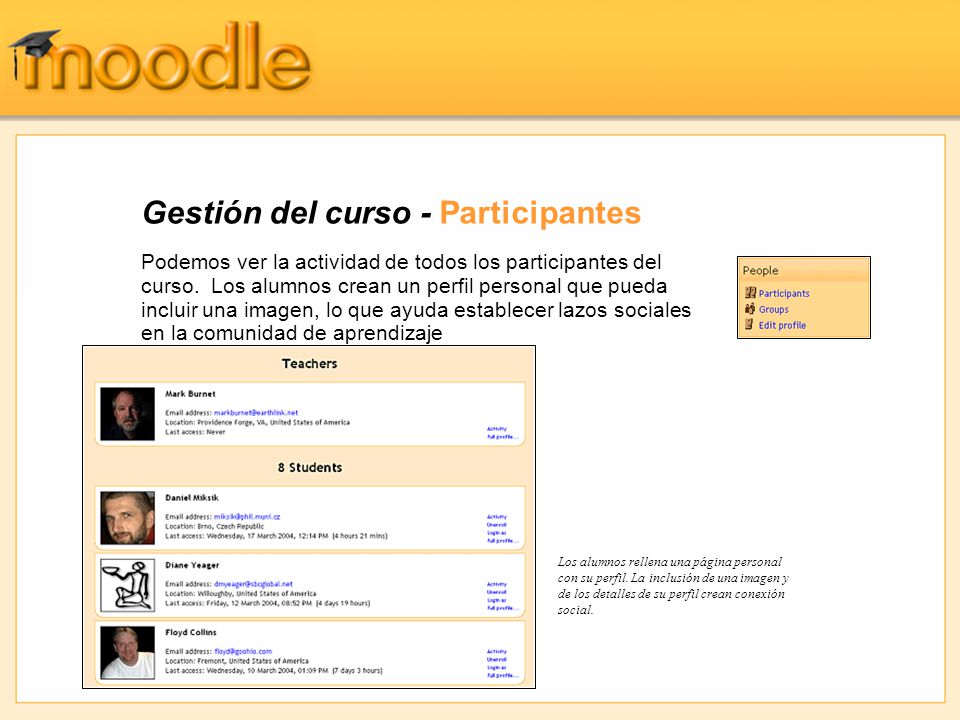This screenshot has height=720, width=960.
Task: Click Diane Yeager's line-drawing avatar
Action: [x=127, y=585]
